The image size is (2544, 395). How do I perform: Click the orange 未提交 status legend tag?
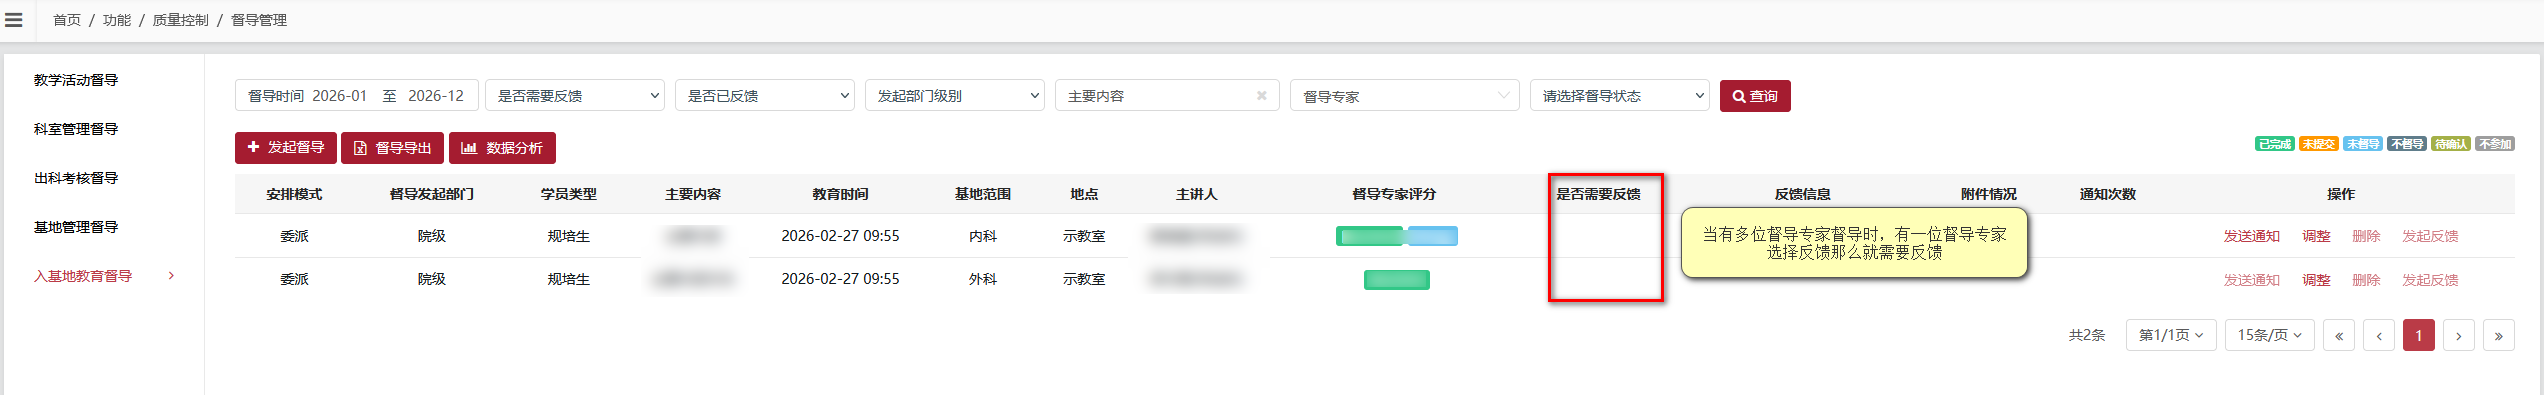tap(2319, 144)
